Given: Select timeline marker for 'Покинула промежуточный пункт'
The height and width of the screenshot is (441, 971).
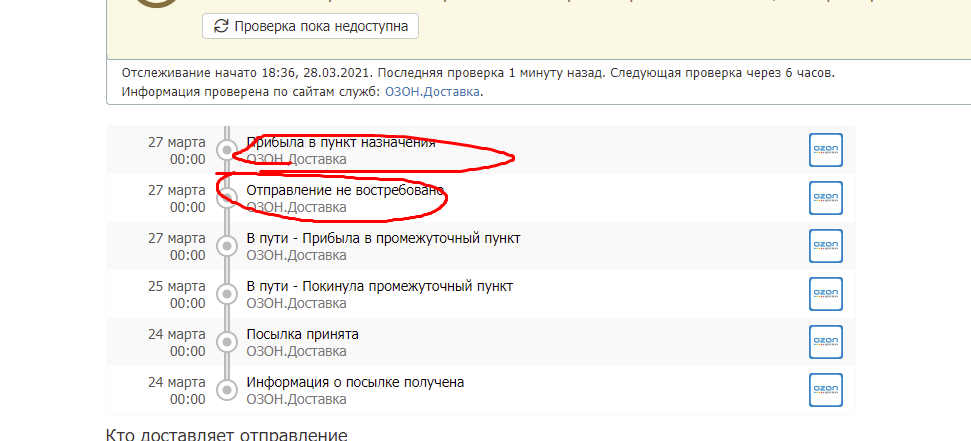Looking at the screenshot, I should point(227,294).
